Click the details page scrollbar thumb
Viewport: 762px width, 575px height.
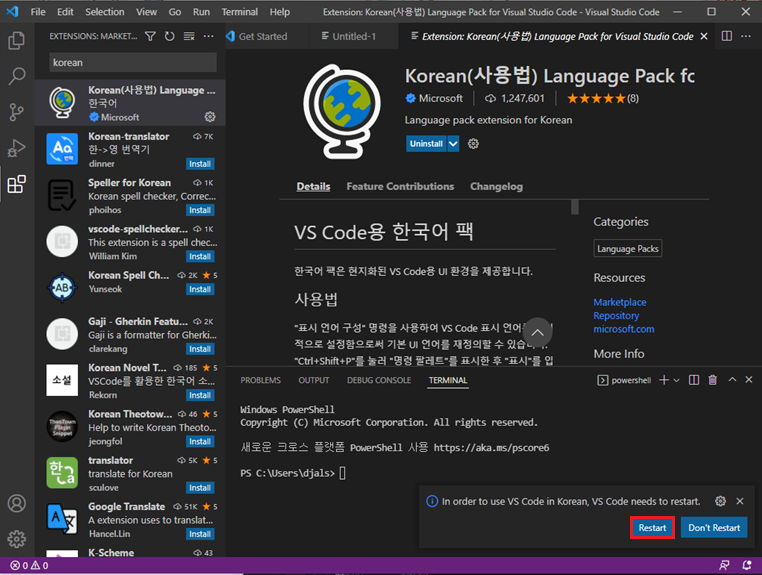pos(575,207)
